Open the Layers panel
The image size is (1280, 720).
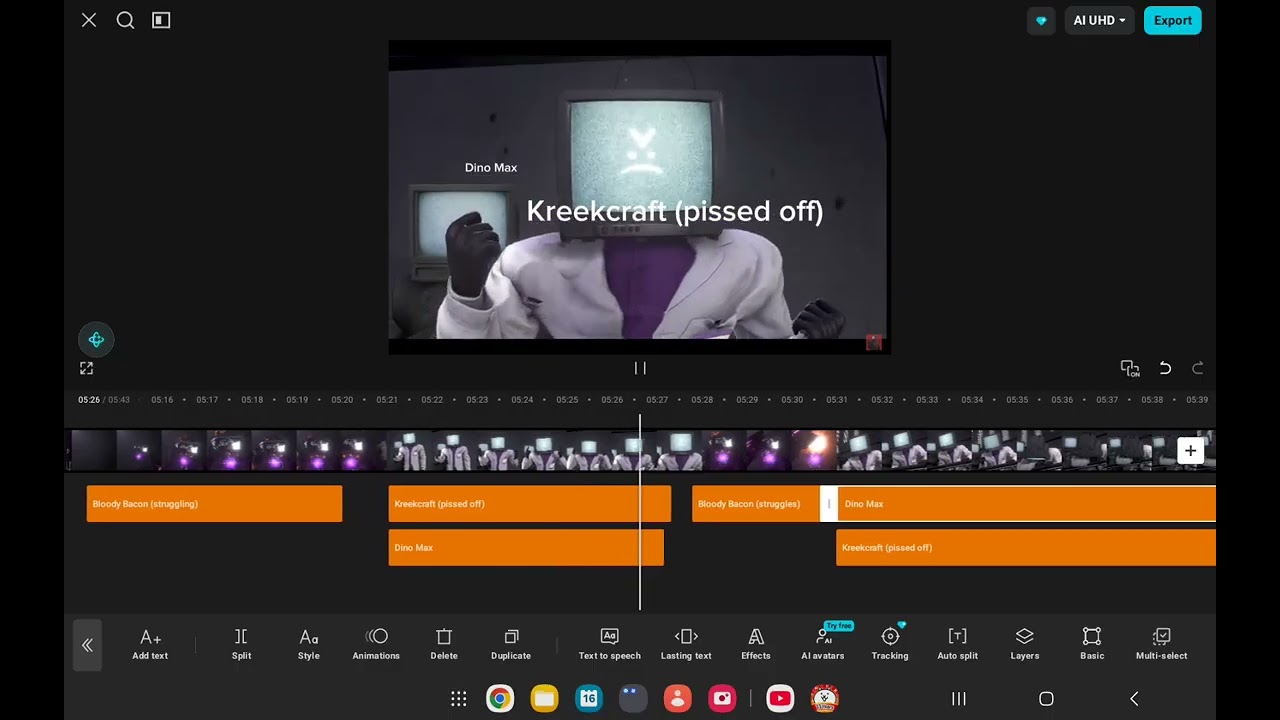[1025, 644]
